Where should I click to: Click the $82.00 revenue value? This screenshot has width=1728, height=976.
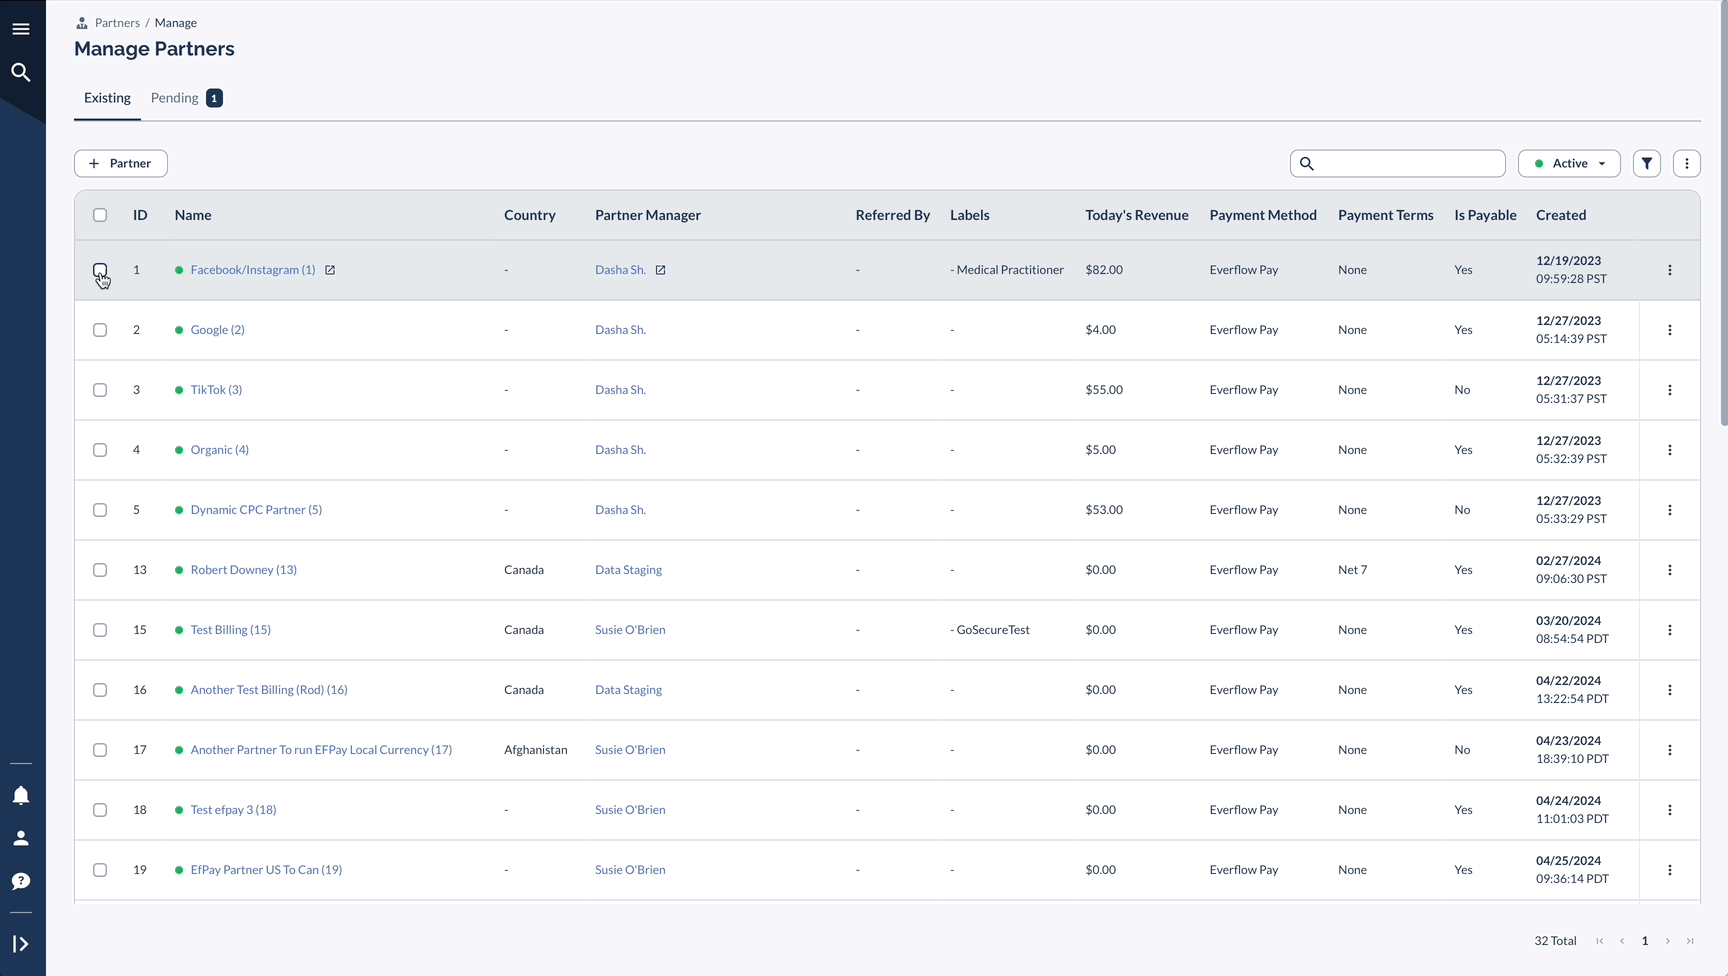point(1104,270)
